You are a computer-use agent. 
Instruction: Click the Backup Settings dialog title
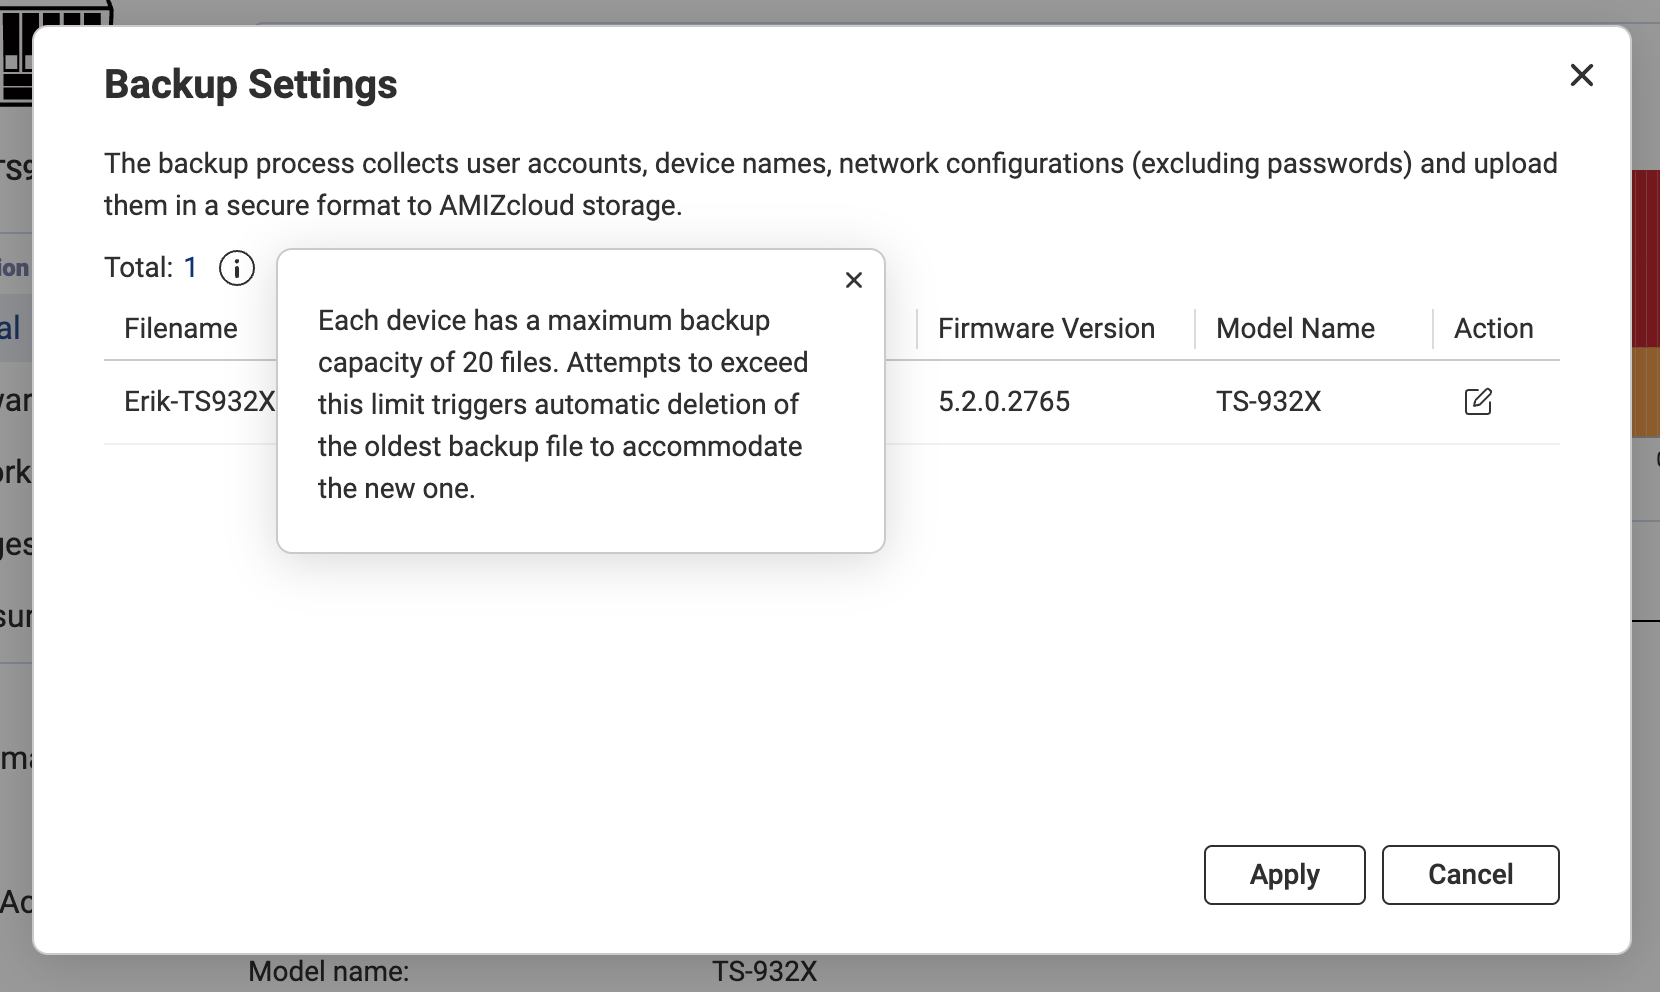251,85
